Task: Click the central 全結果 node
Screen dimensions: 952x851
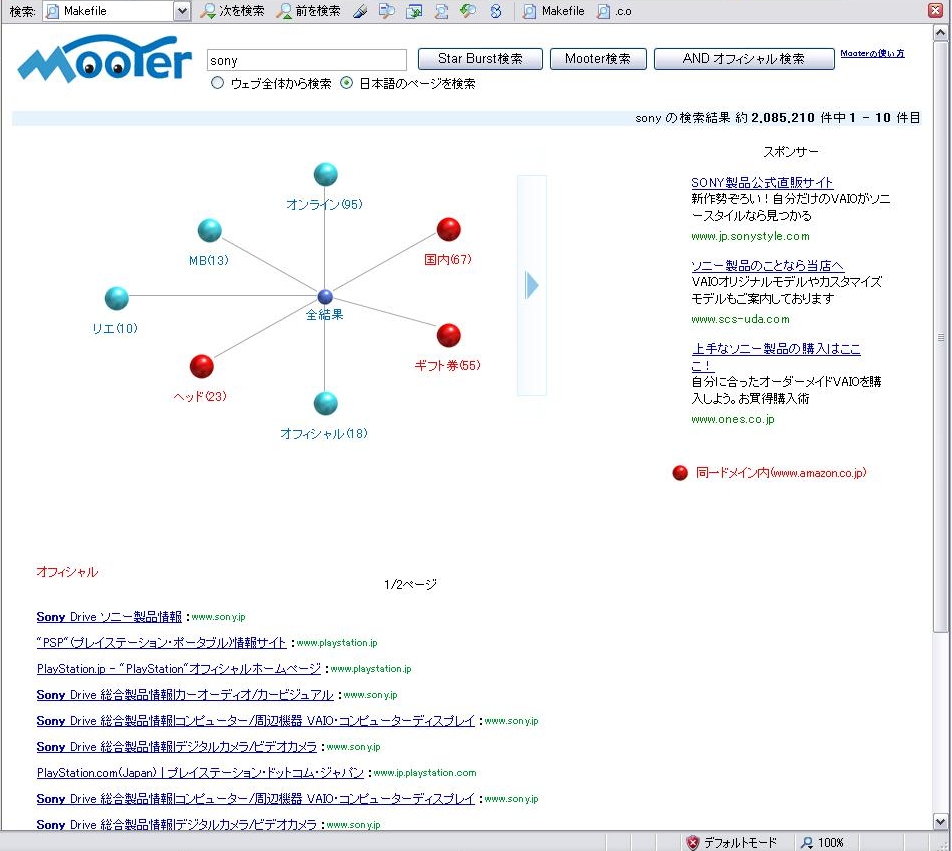Action: coord(324,297)
